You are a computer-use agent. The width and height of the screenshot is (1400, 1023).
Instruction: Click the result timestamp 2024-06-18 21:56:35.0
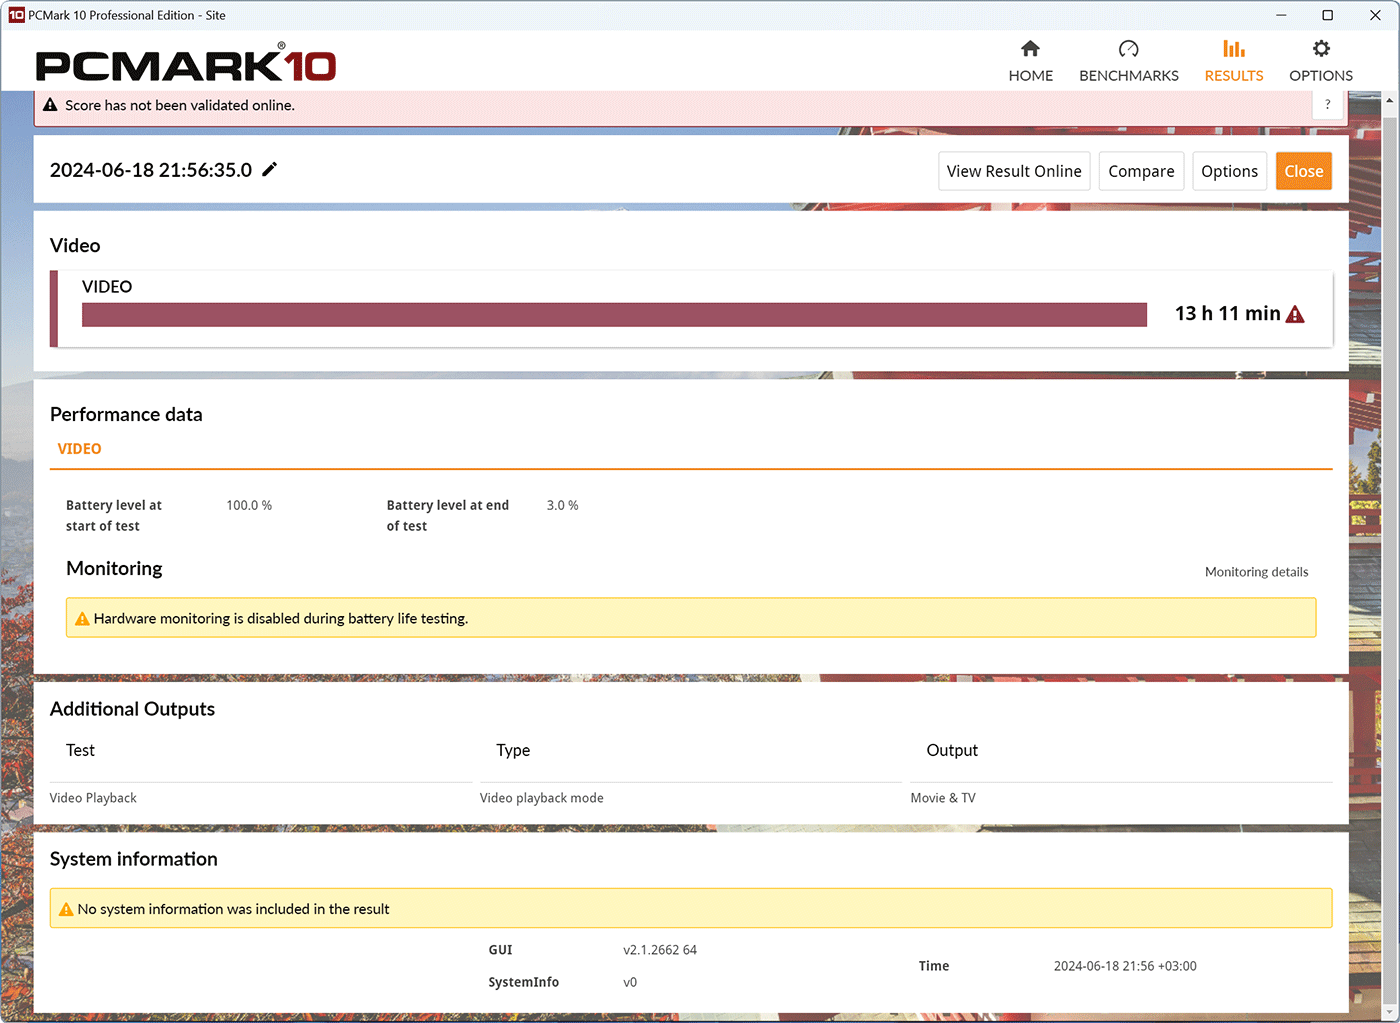pyautogui.click(x=151, y=170)
